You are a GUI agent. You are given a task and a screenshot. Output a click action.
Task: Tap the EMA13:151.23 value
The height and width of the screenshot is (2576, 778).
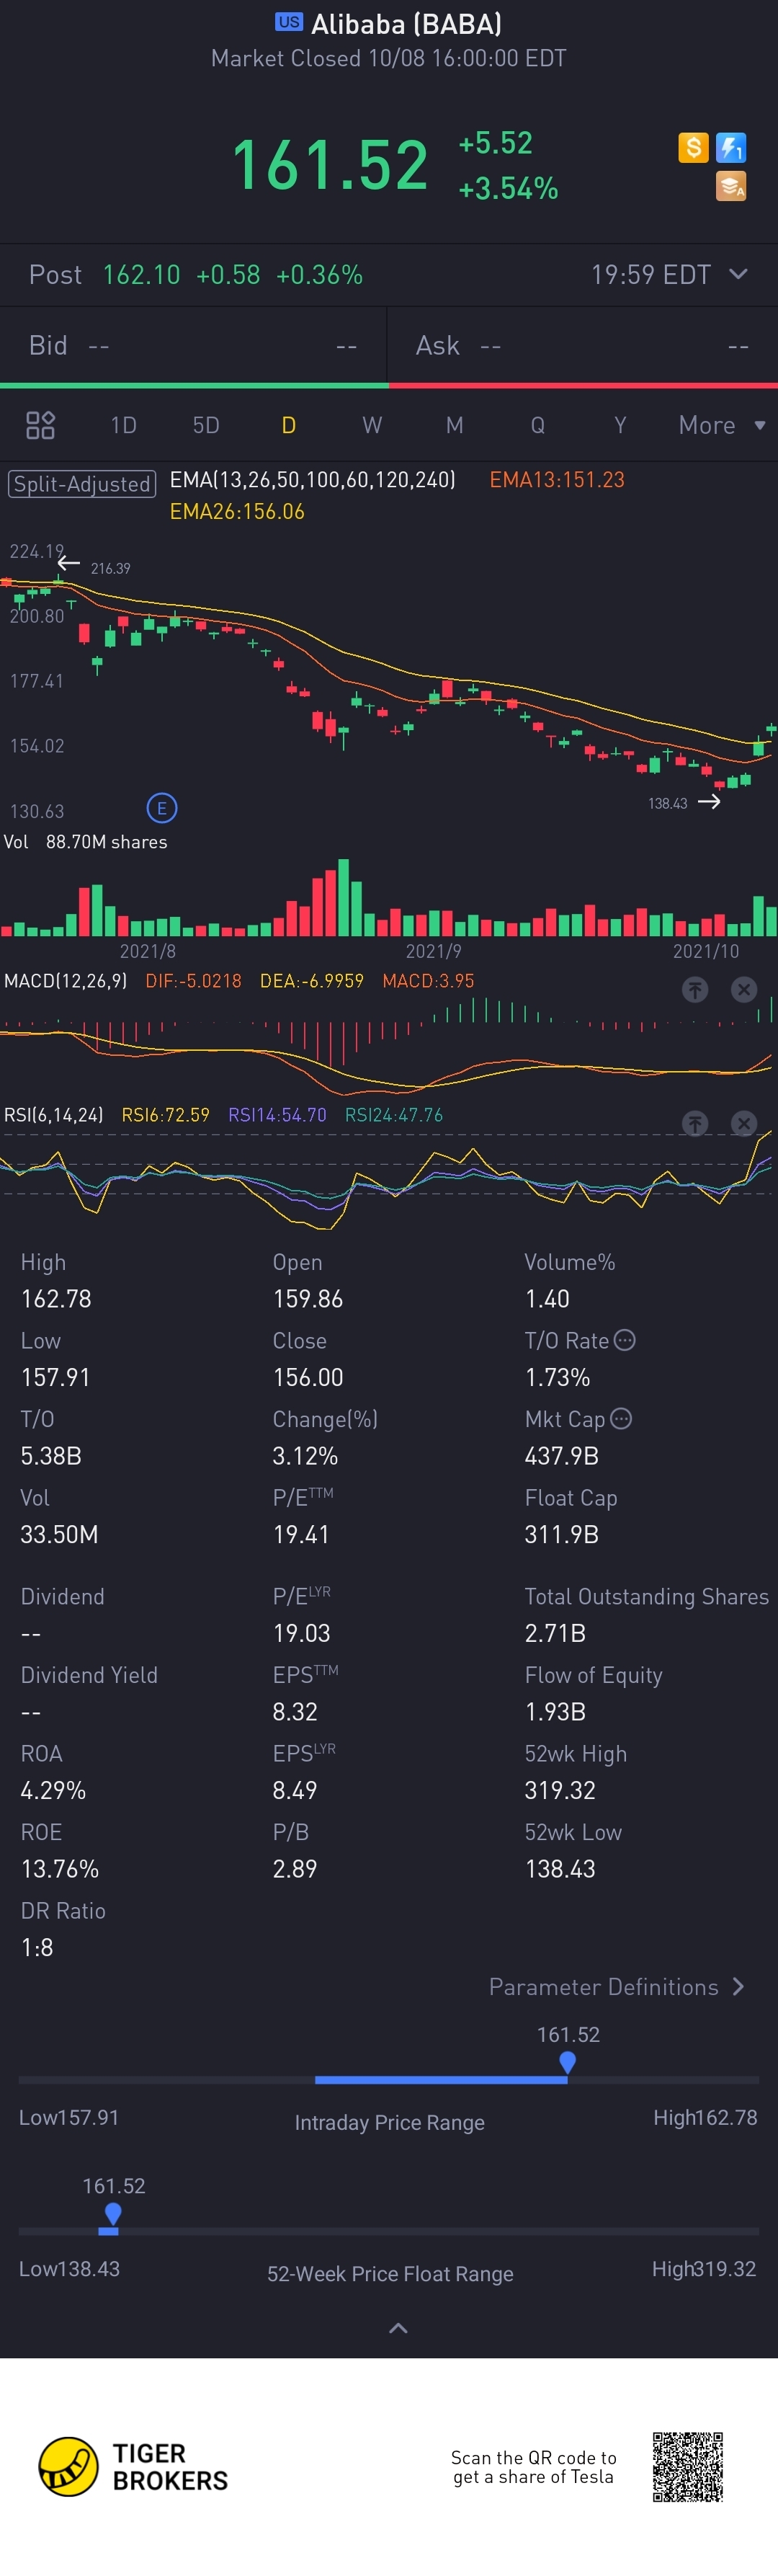(x=557, y=480)
